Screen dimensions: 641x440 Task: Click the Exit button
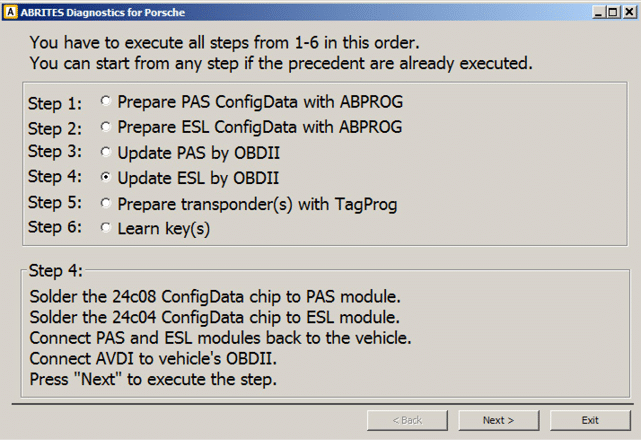[590, 420]
